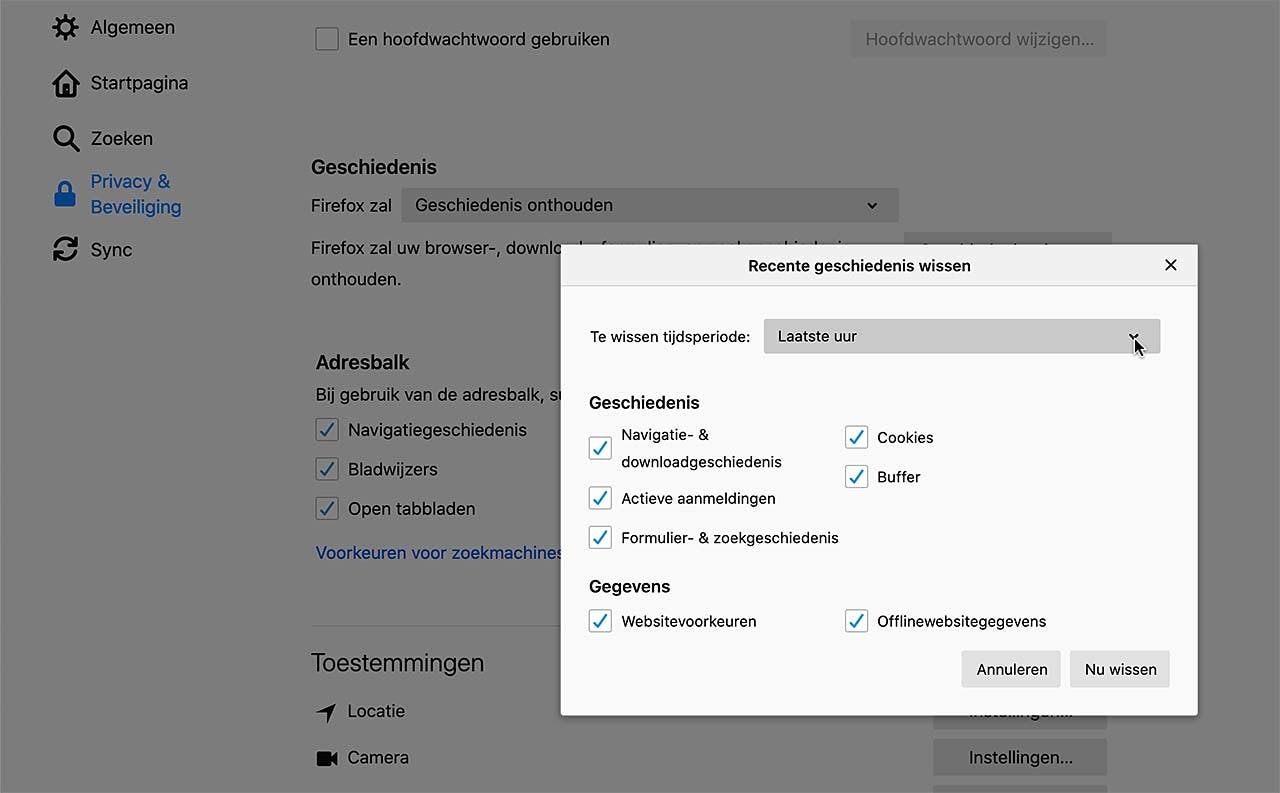The height and width of the screenshot is (793, 1280).
Task: Click the Startpagina home icon
Action: [x=65, y=82]
